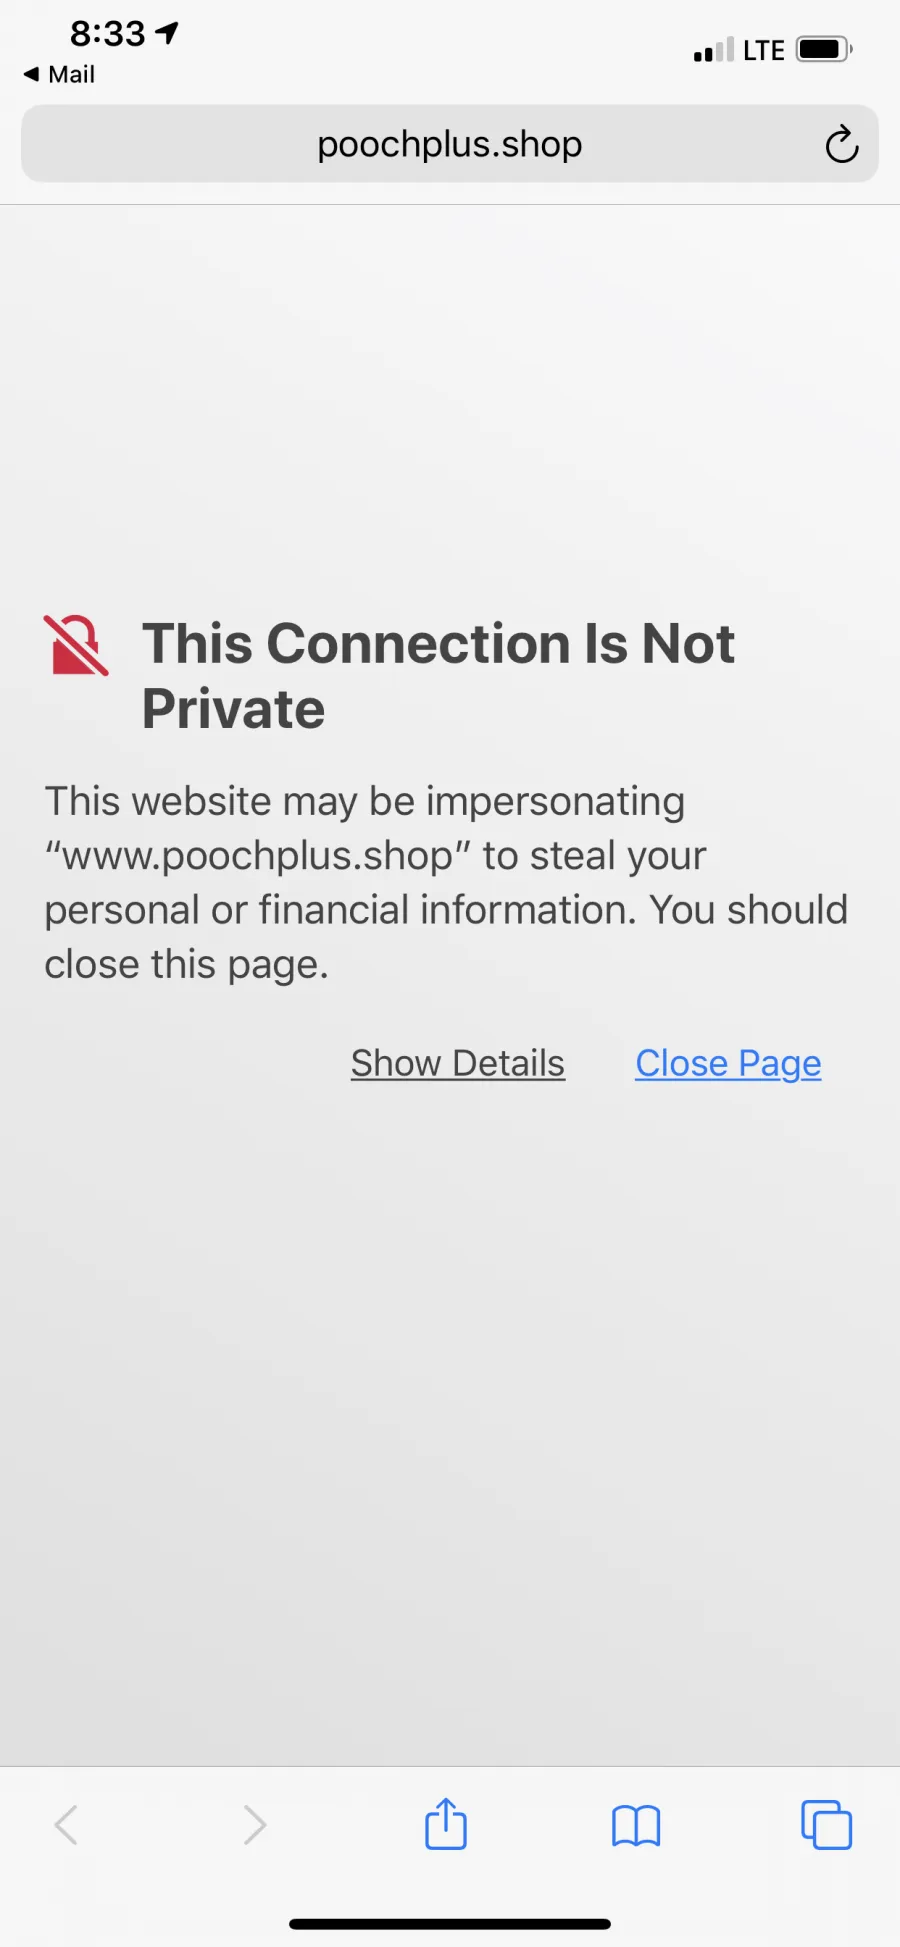Tap the warning paragraph about impersonating website

[x=446, y=883]
